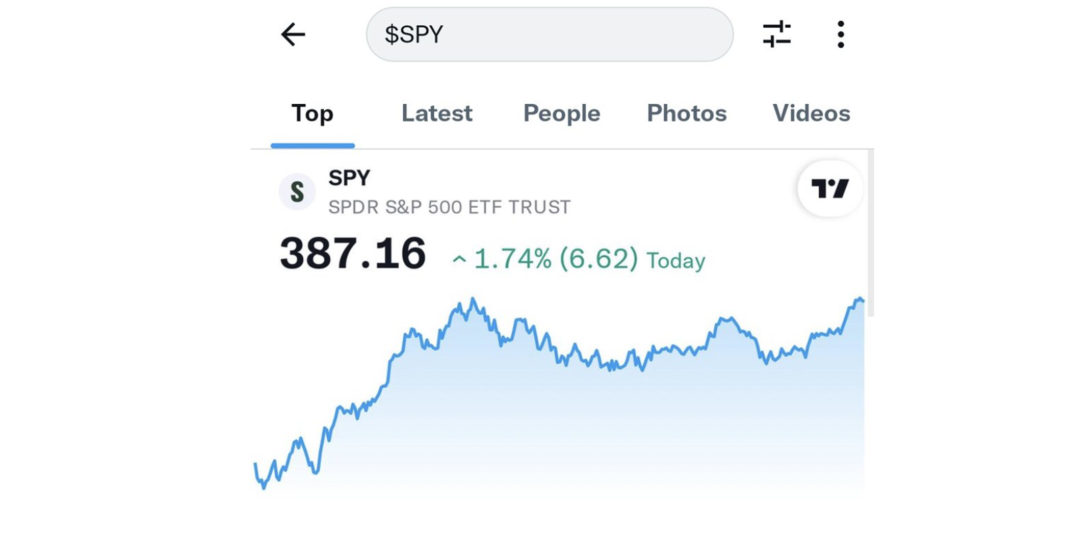Viewport: 1080px width, 540px height.
Task: Click the (6.62) point change value
Action: [x=598, y=259]
